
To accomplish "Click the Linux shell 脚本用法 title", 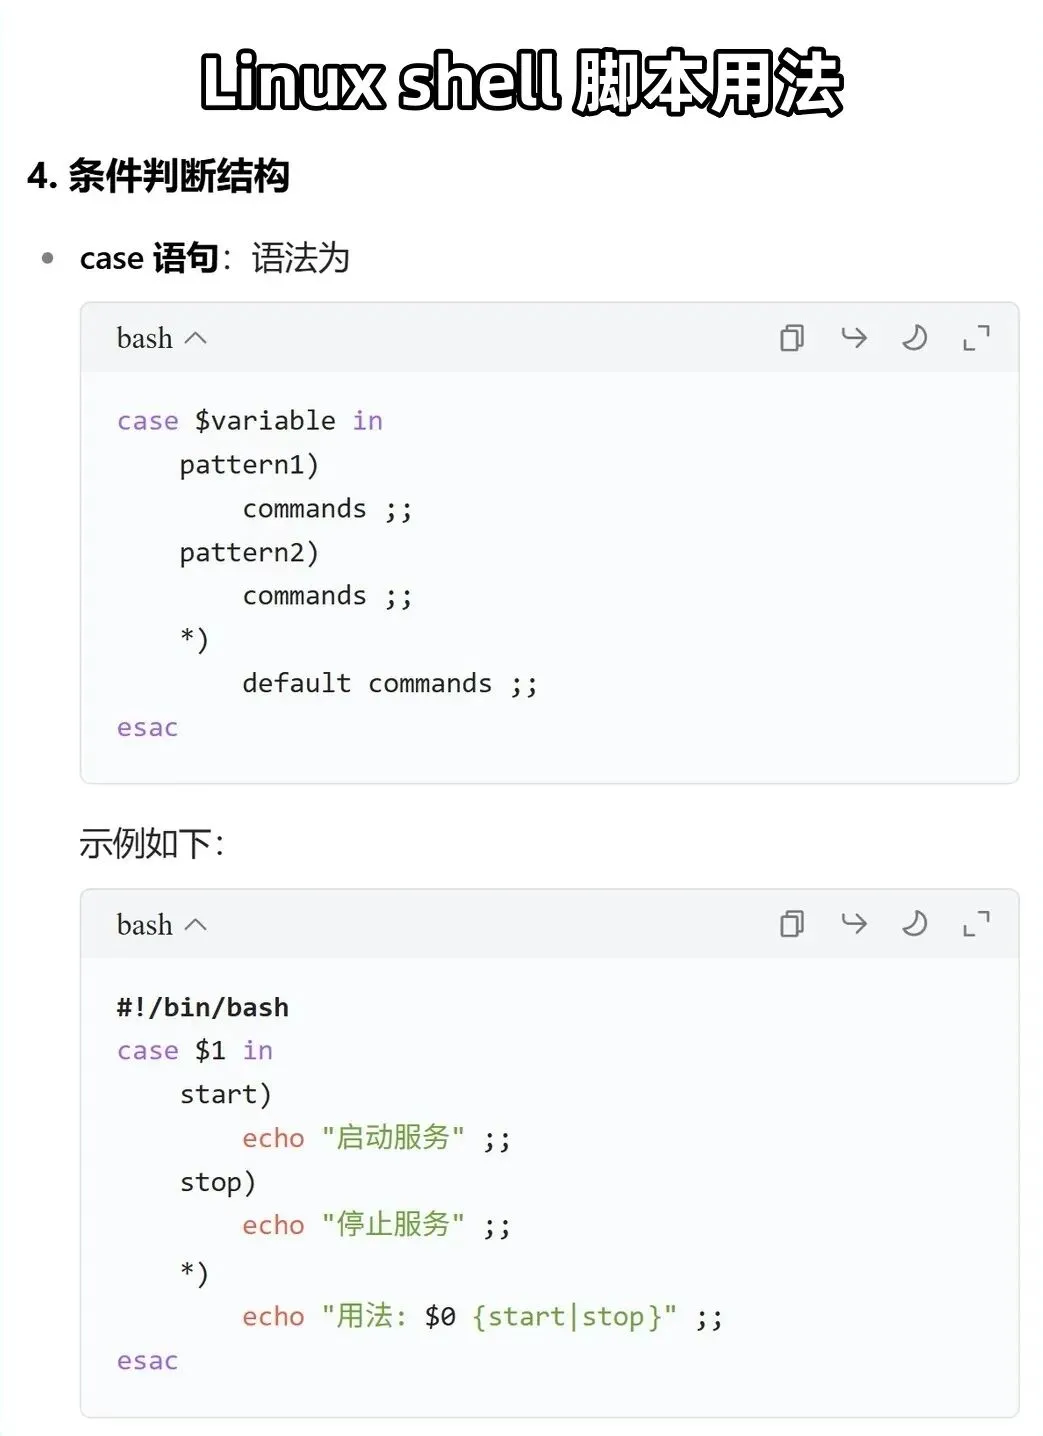I will 521,82.
